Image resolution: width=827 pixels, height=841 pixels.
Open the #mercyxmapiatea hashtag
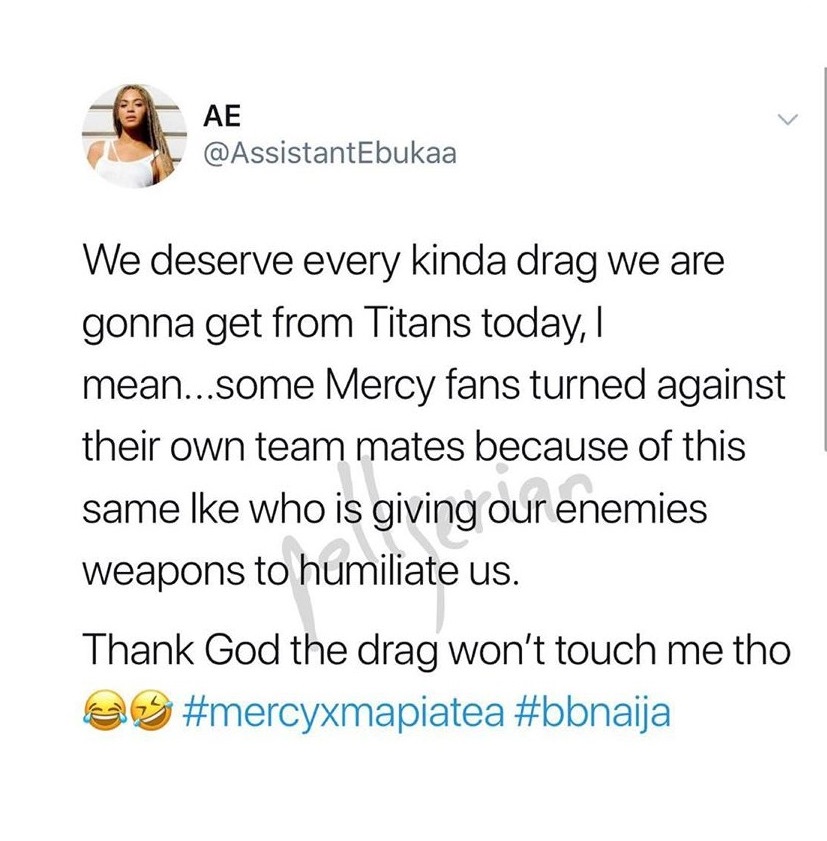pos(344,713)
